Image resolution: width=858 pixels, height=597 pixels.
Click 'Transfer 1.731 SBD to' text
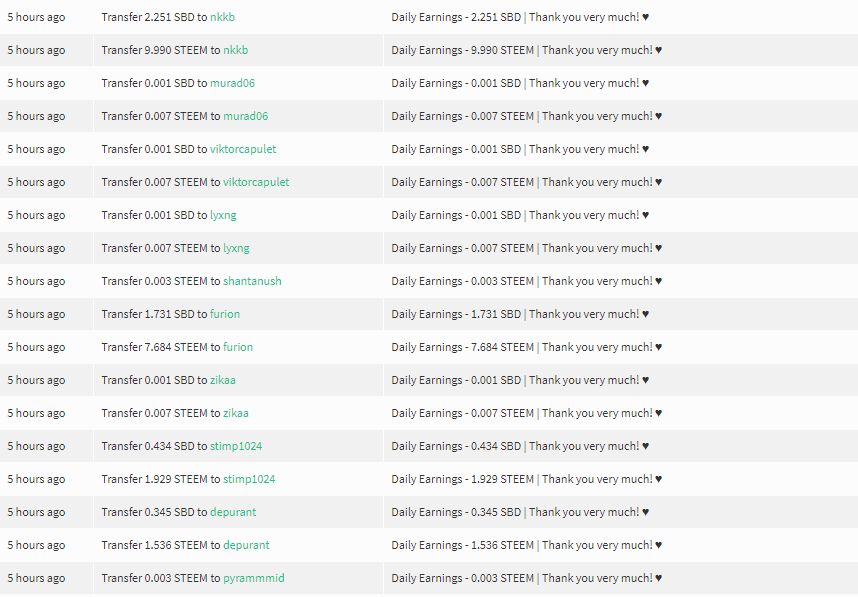[154, 314]
